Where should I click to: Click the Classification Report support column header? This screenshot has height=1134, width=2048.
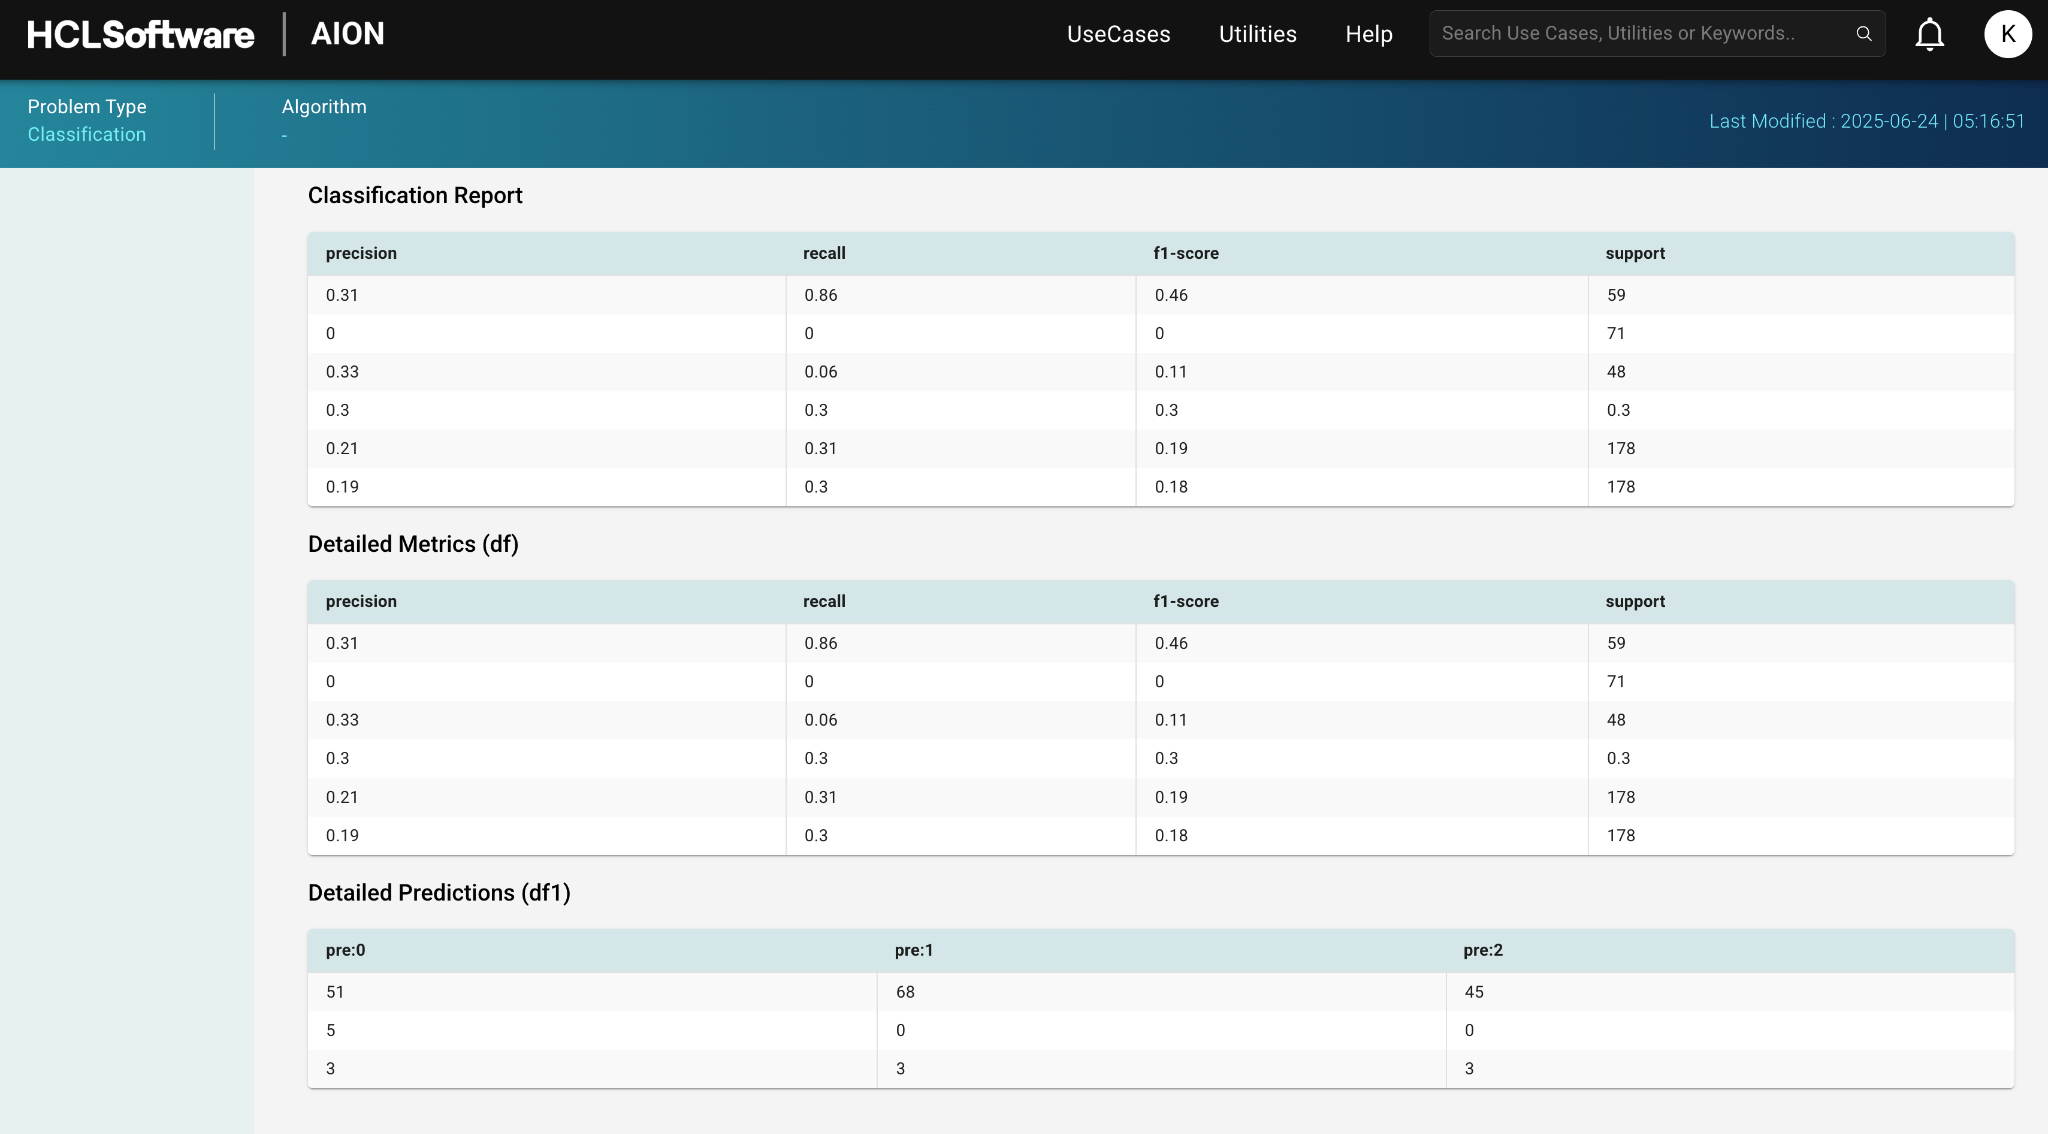(x=1635, y=253)
